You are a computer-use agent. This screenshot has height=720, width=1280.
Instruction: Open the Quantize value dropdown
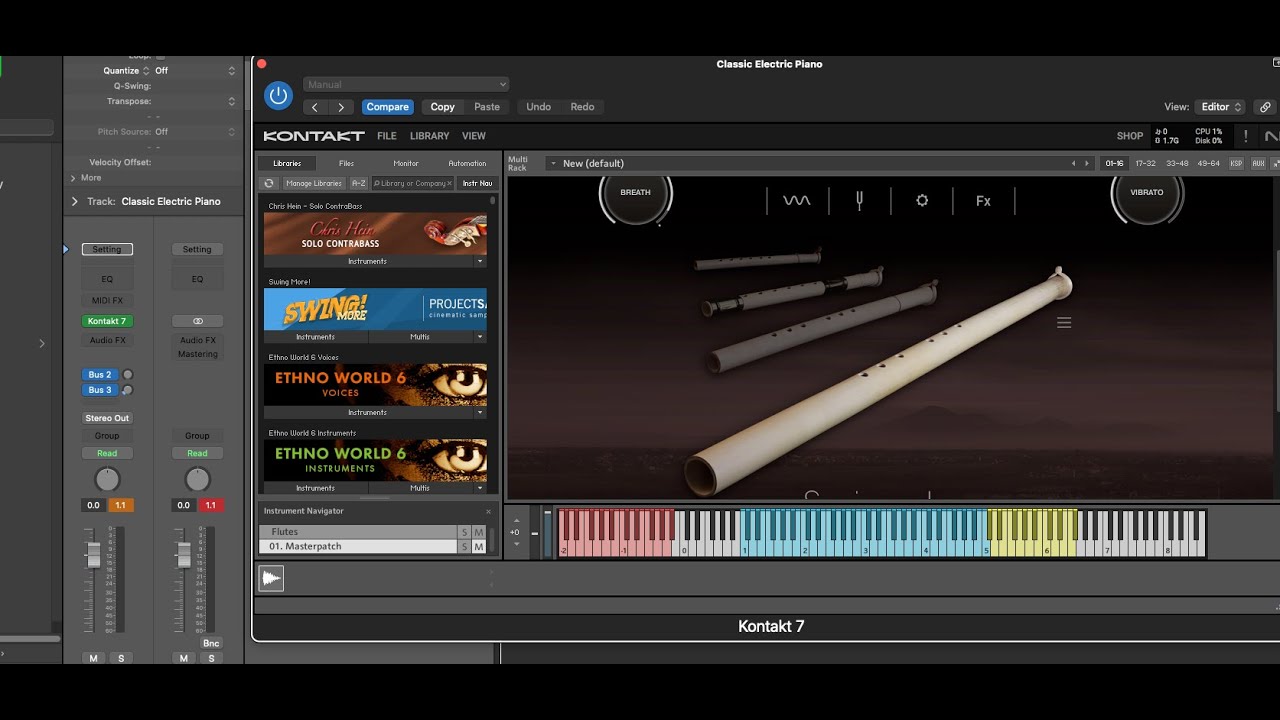tap(195, 71)
